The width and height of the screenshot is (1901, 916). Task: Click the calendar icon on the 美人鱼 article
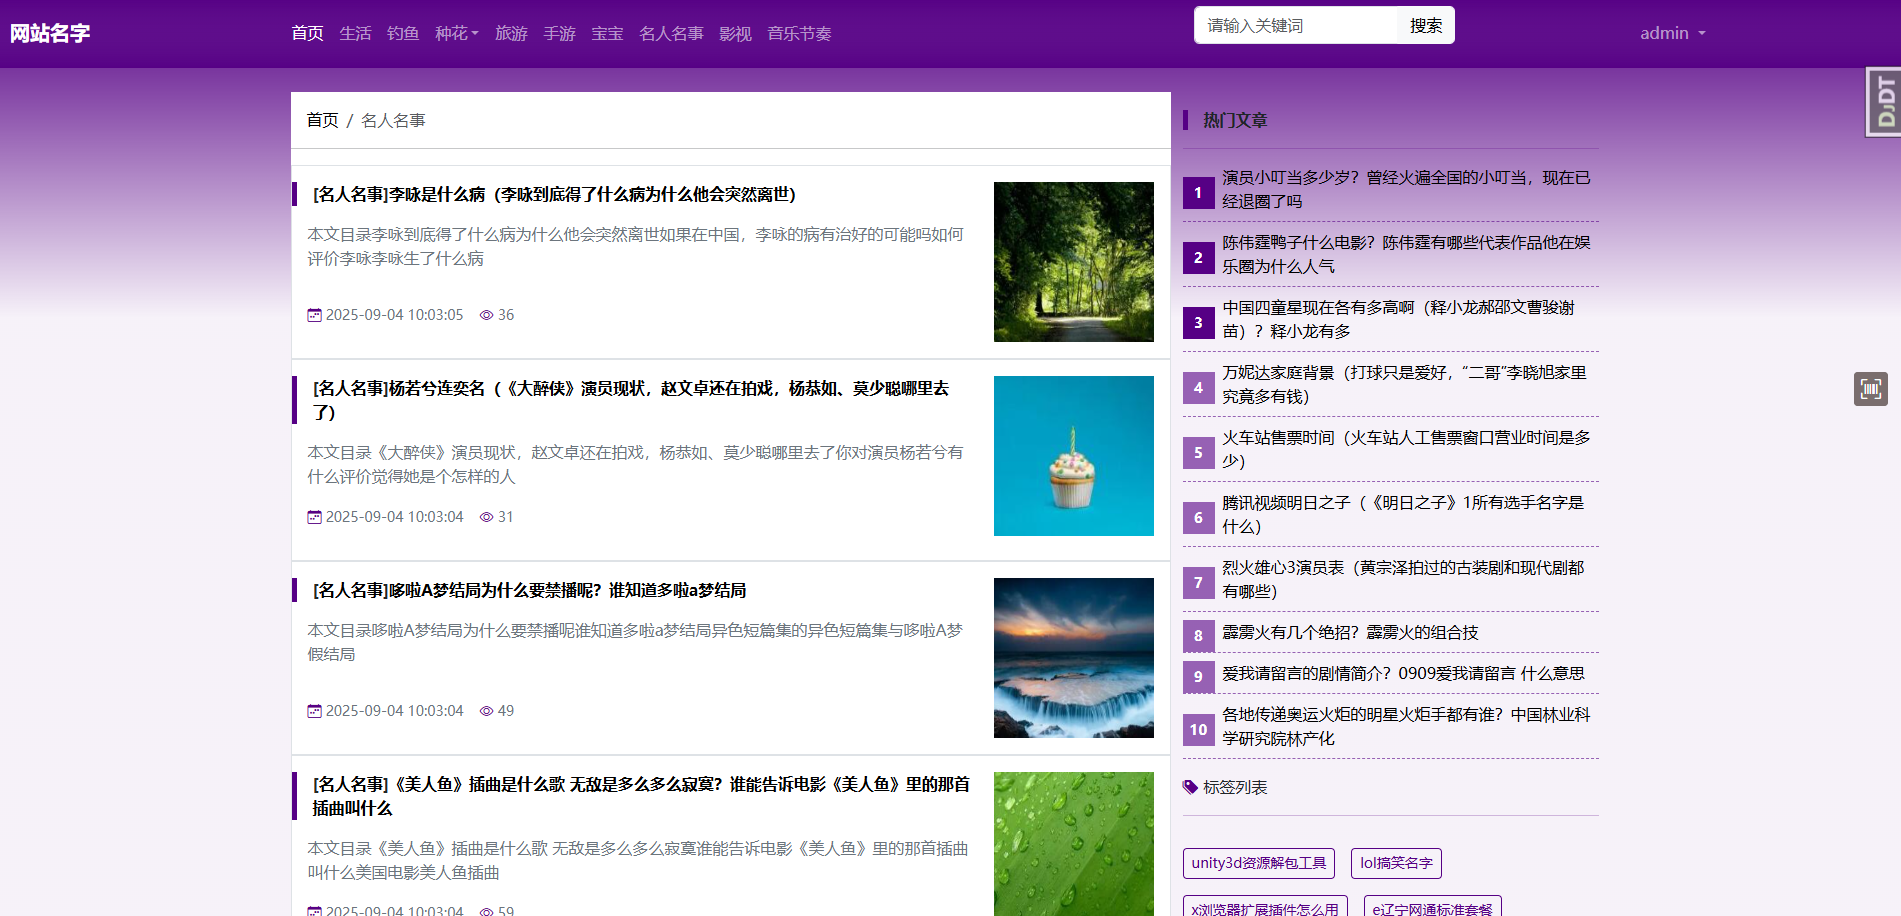314,911
